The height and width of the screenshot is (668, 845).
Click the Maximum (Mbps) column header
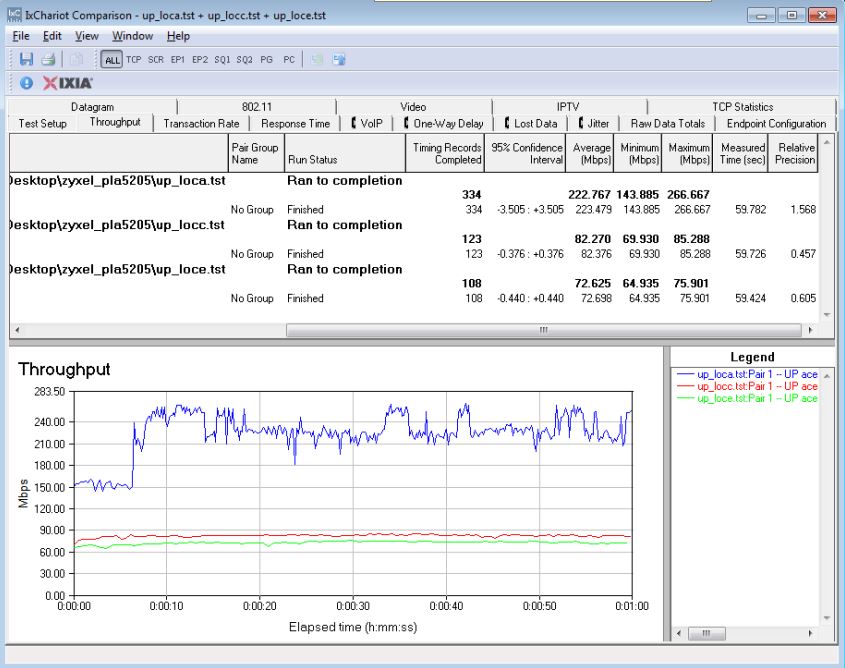(687, 154)
